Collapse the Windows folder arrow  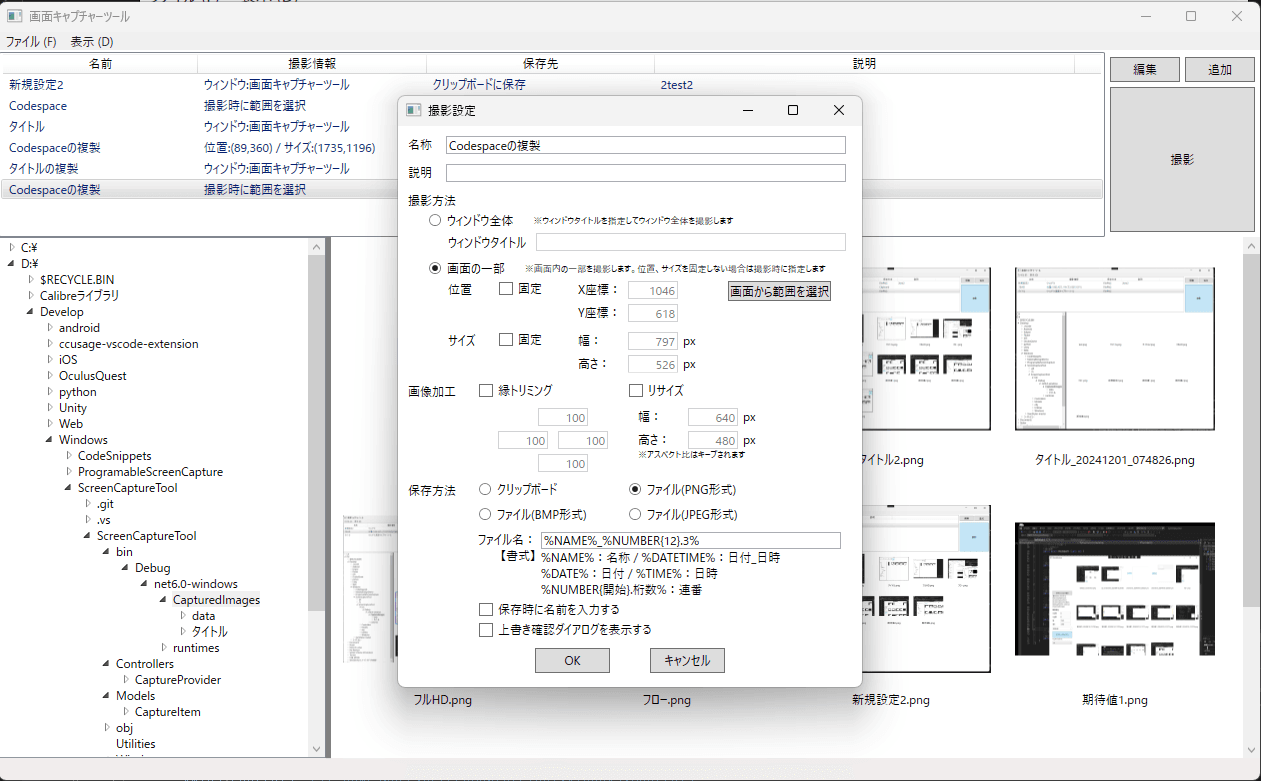(49, 439)
